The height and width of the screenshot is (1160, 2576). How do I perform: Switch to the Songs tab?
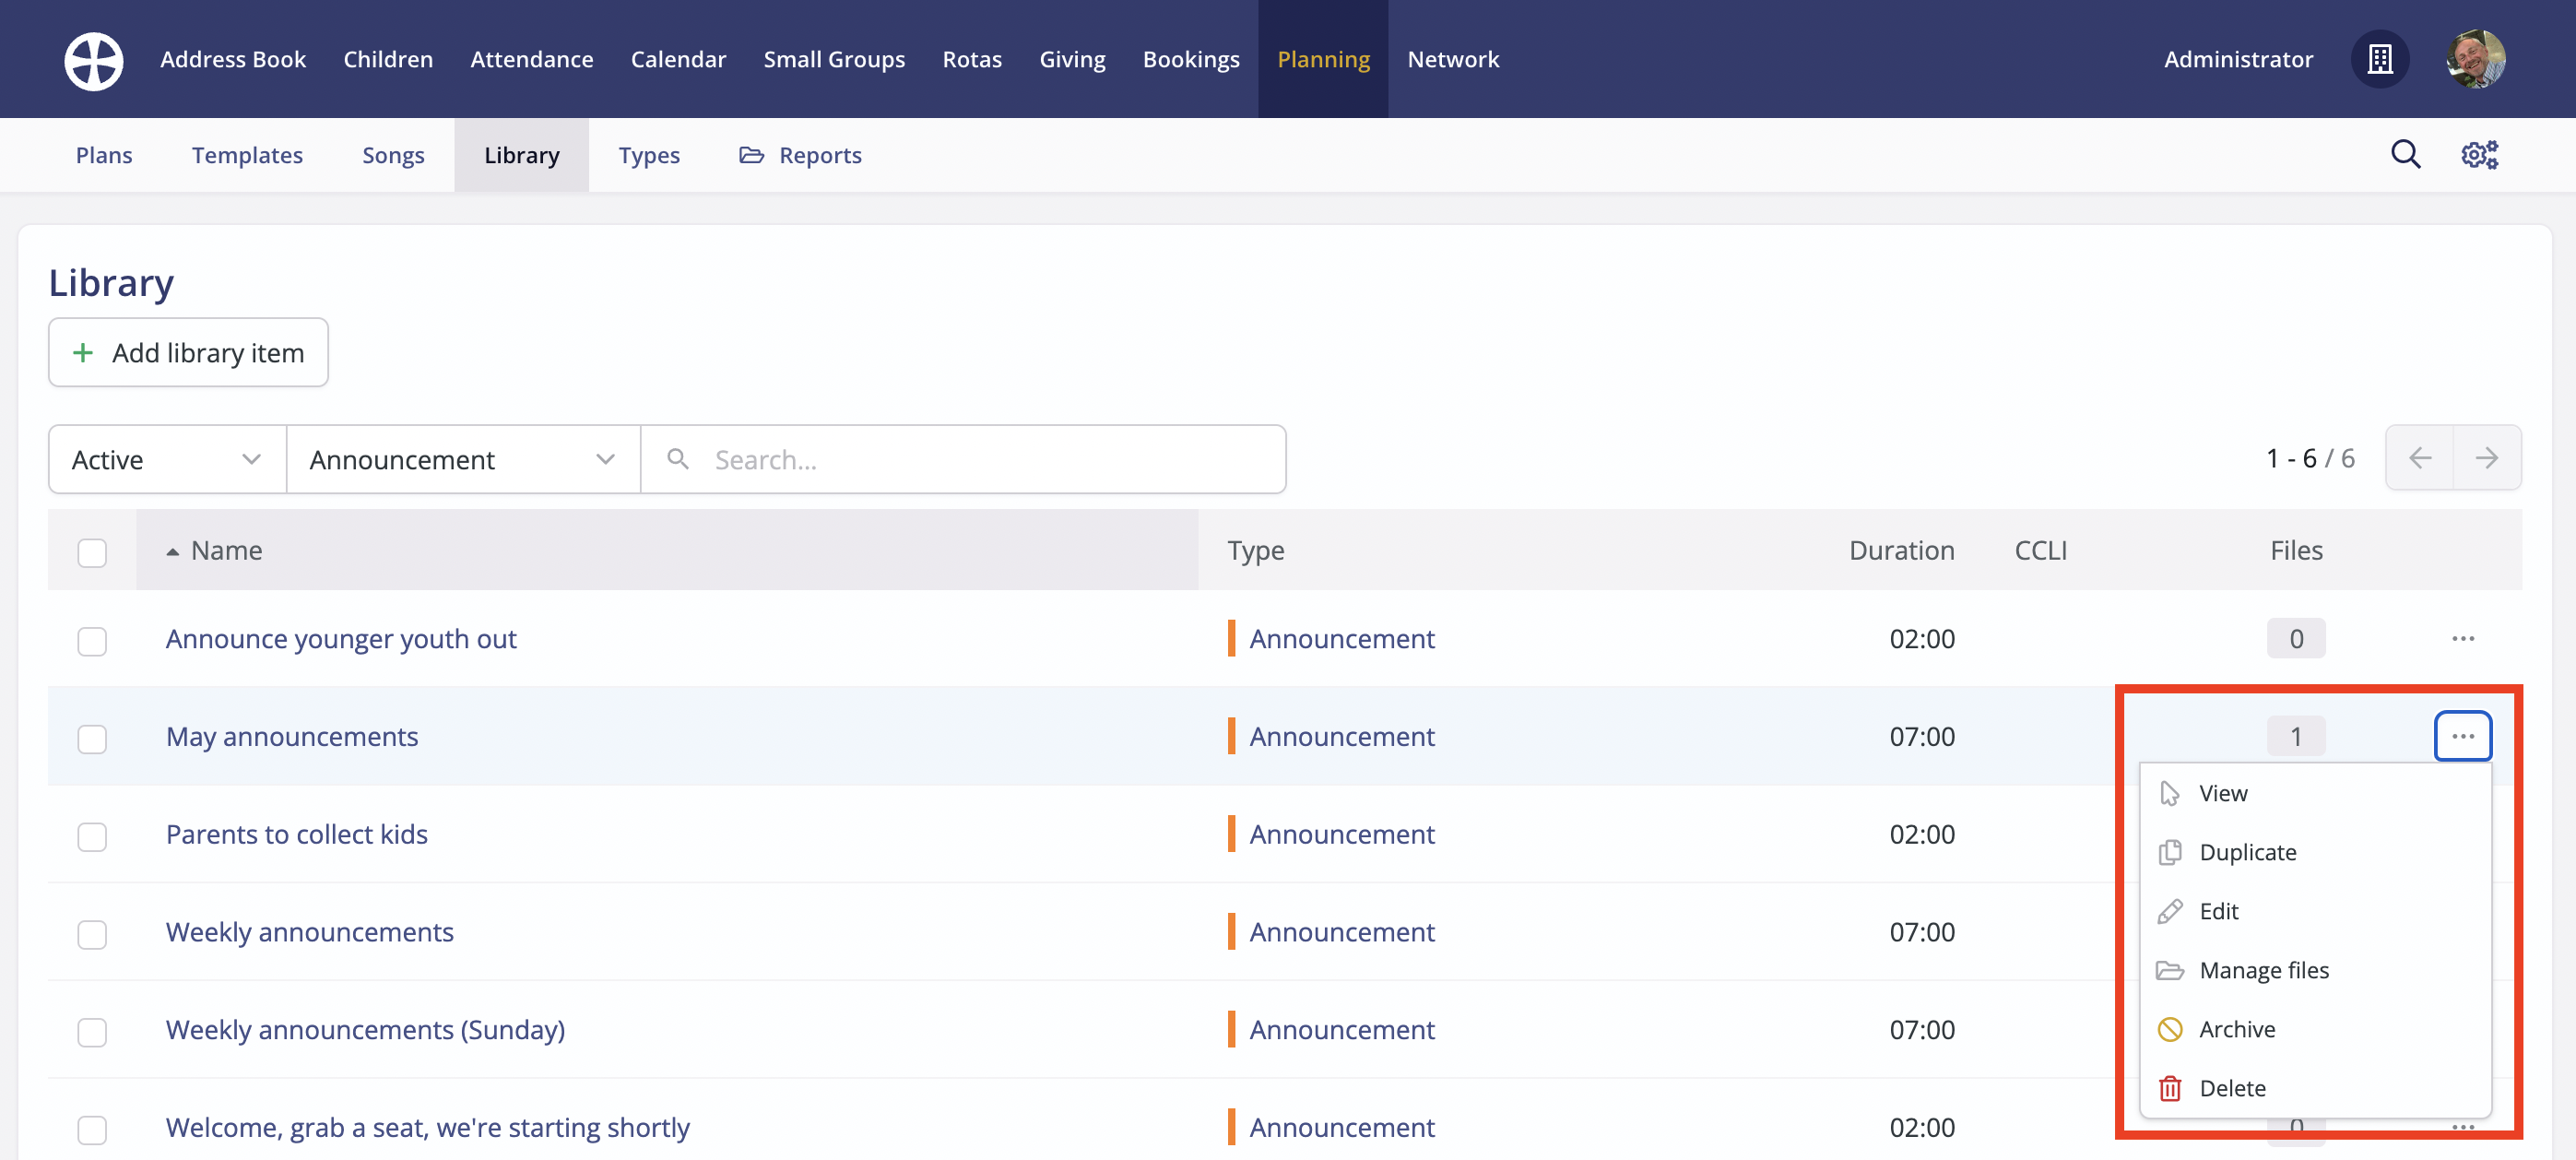click(x=393, y=156)
